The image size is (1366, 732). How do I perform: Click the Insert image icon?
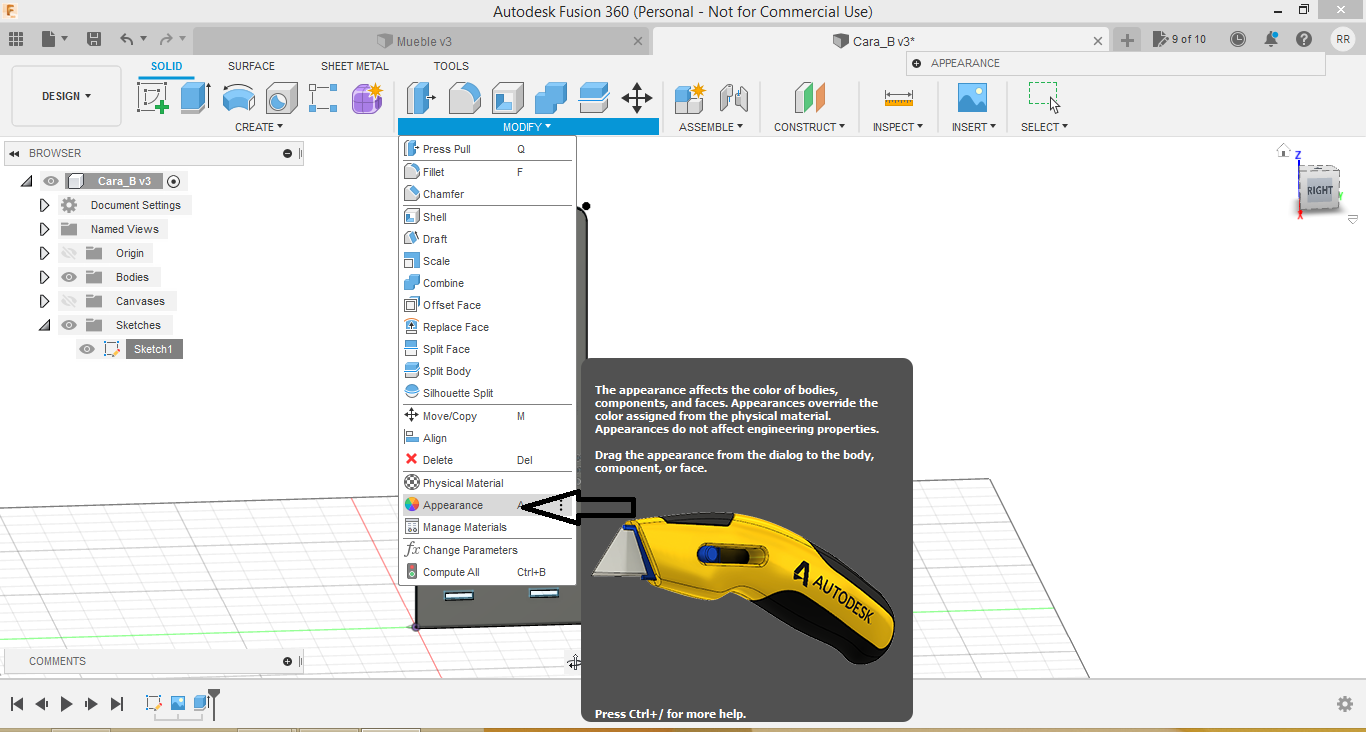(x=971, y=97)
